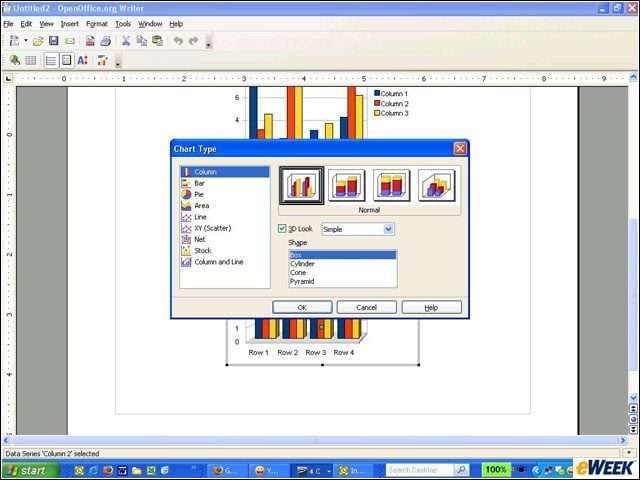640x480 pixels.
Task: Open the Window menu
Action: pyautogui.click(x=150, y=24)
